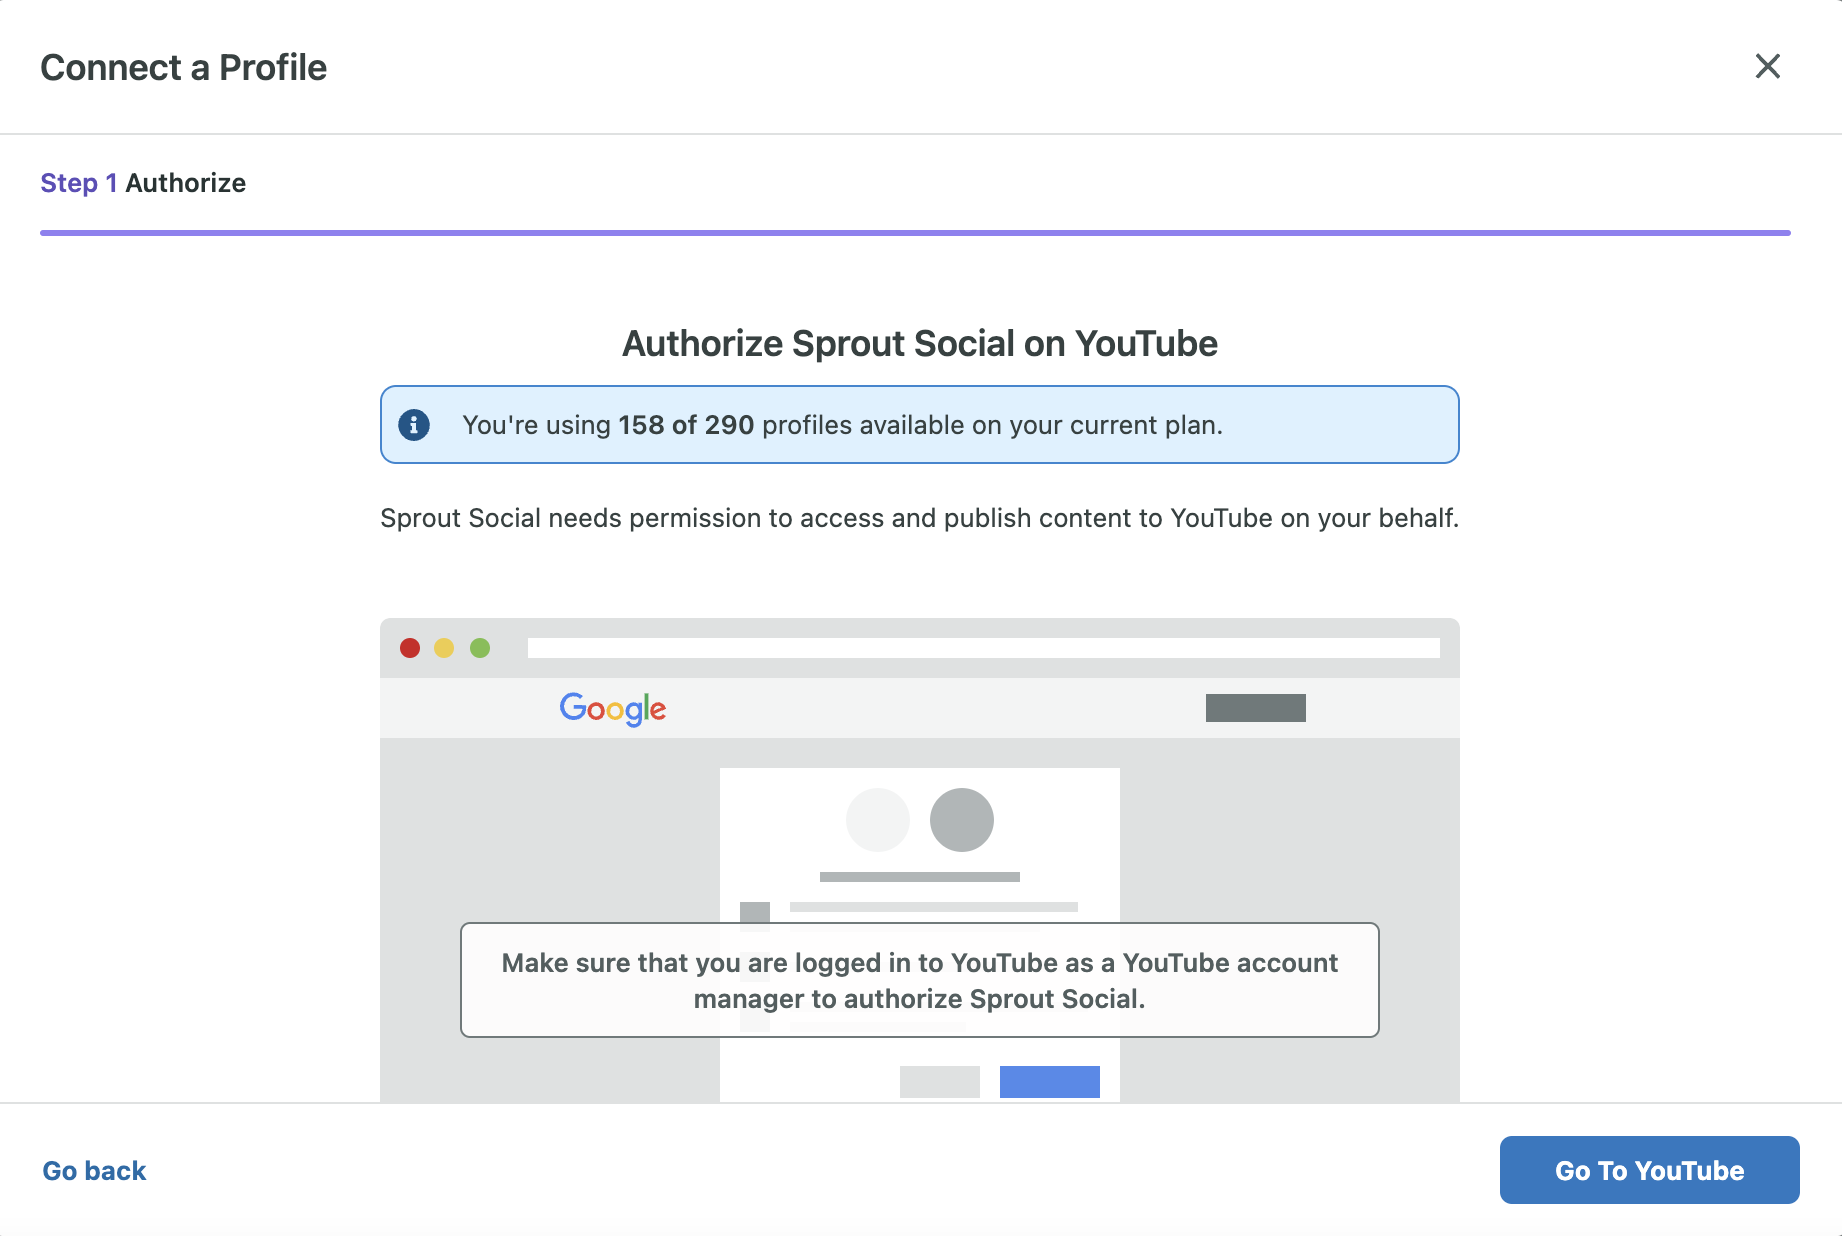Close the Connect a Profile dialog
The image size is (1842, 1236).
click(x=1767, y=66)
